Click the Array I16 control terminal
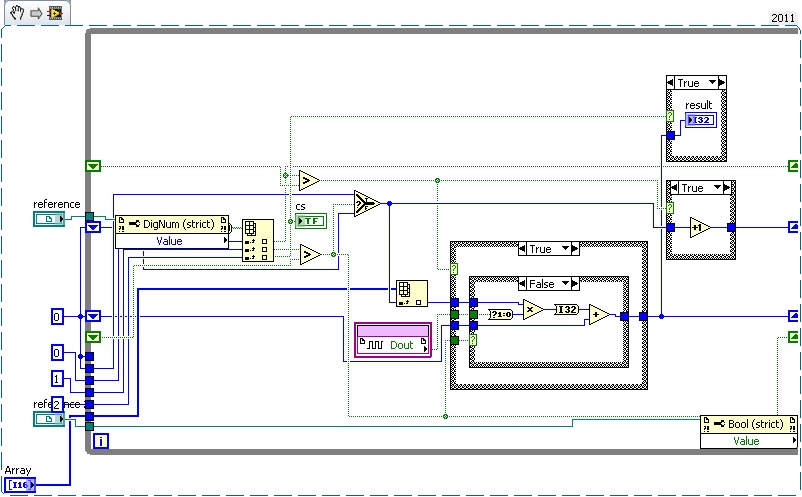The width and height of the screenshot is (802, 497). coord(20,485)
